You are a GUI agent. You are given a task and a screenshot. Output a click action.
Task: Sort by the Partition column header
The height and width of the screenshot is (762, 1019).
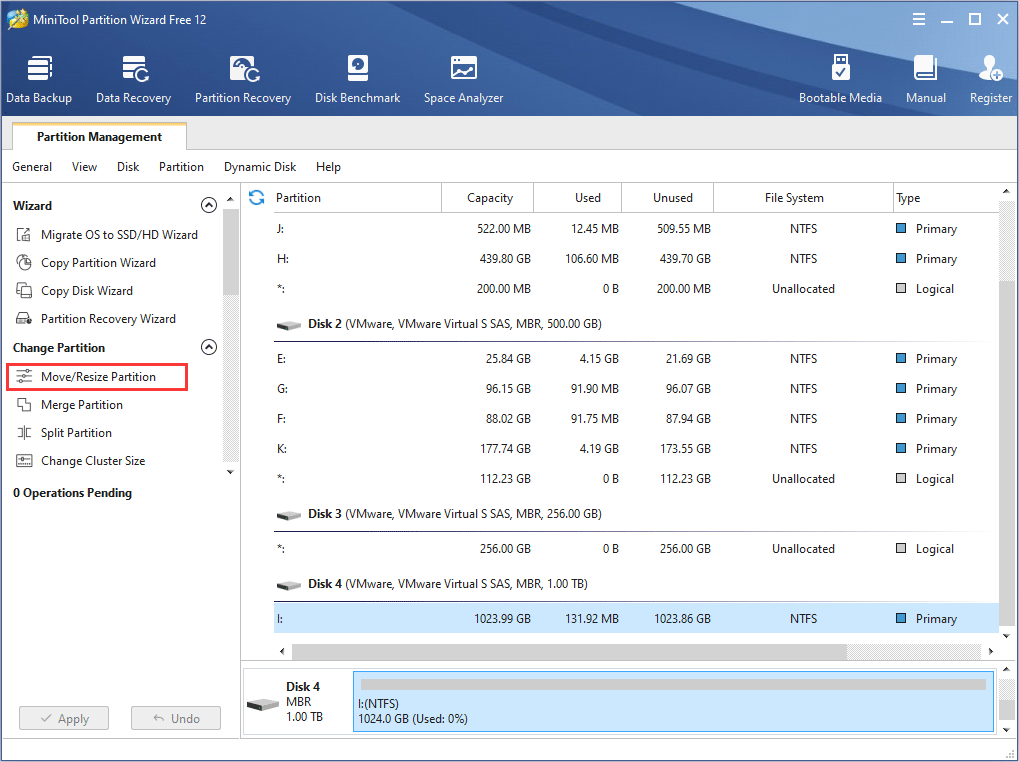356,197
